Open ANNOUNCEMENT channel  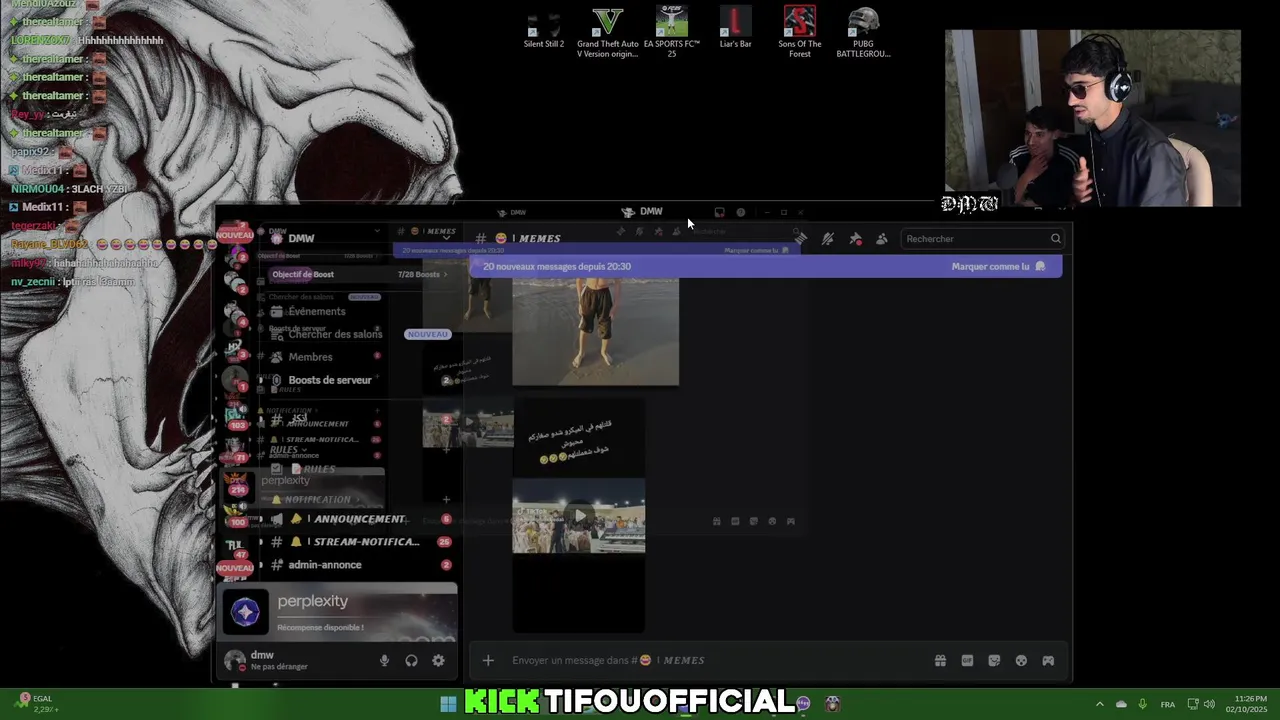(360, 519)
